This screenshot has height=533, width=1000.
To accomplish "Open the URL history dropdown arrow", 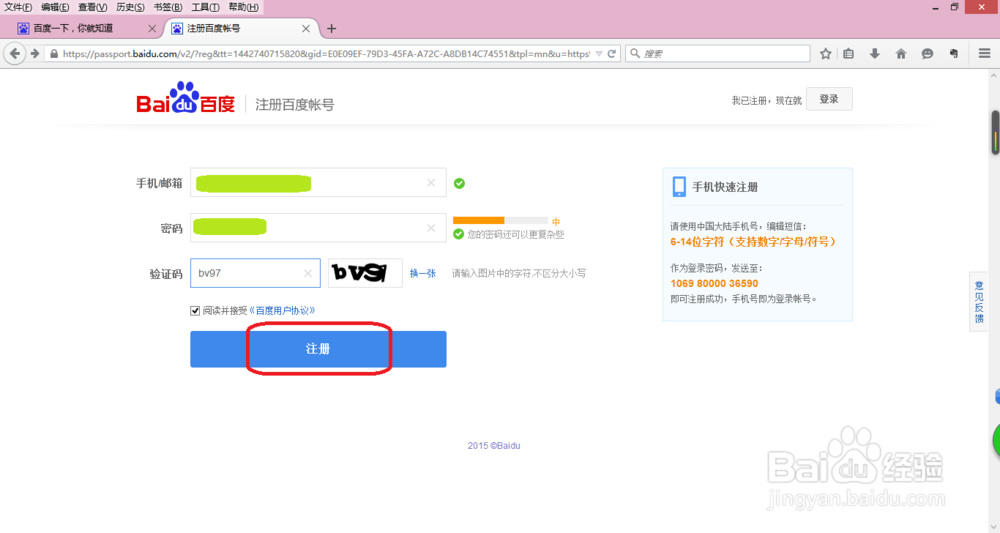I will point(599,54).
